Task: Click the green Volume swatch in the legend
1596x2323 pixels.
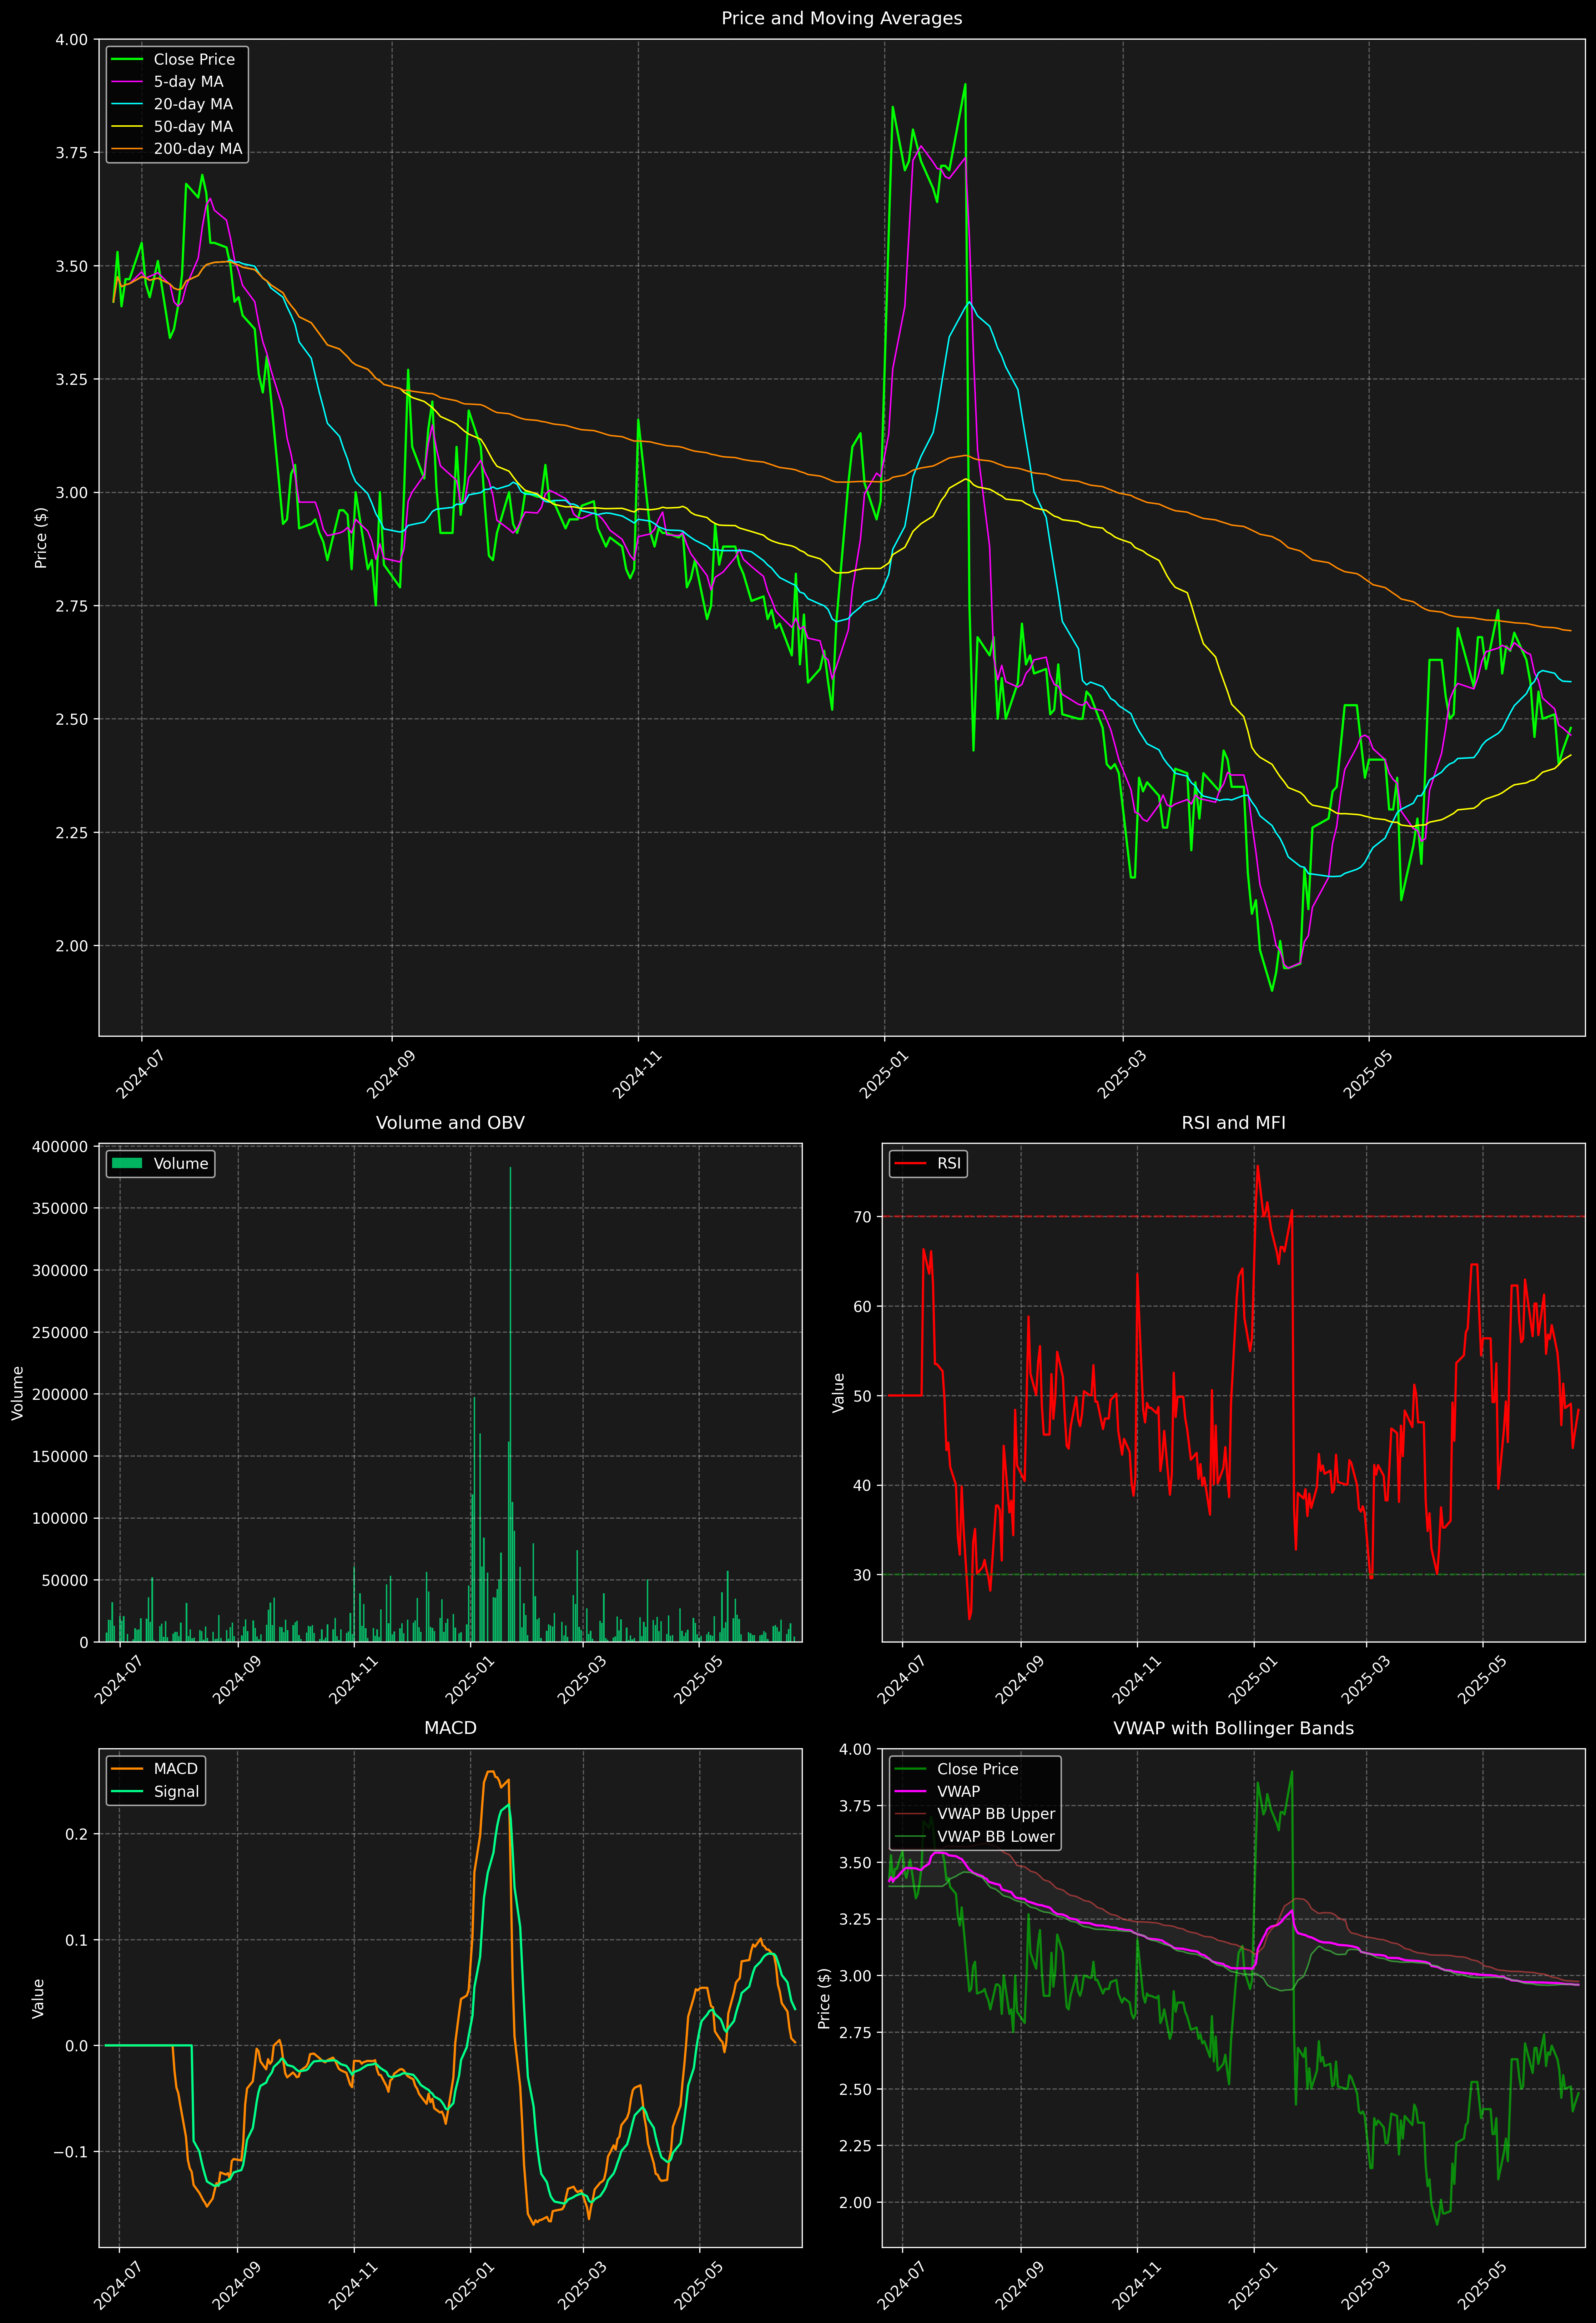Action: tap(127, 1164)
